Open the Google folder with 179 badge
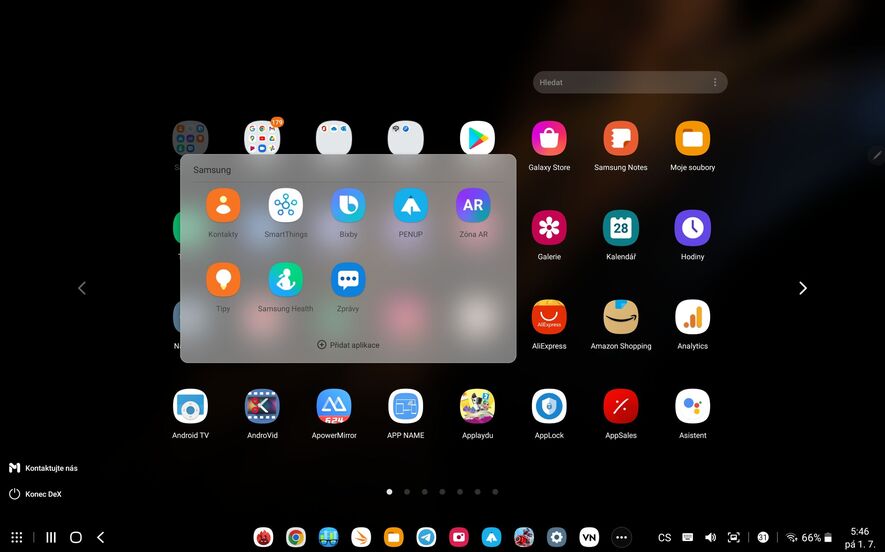Viewport: 885px width, 552px height. [x=262, y=137]
